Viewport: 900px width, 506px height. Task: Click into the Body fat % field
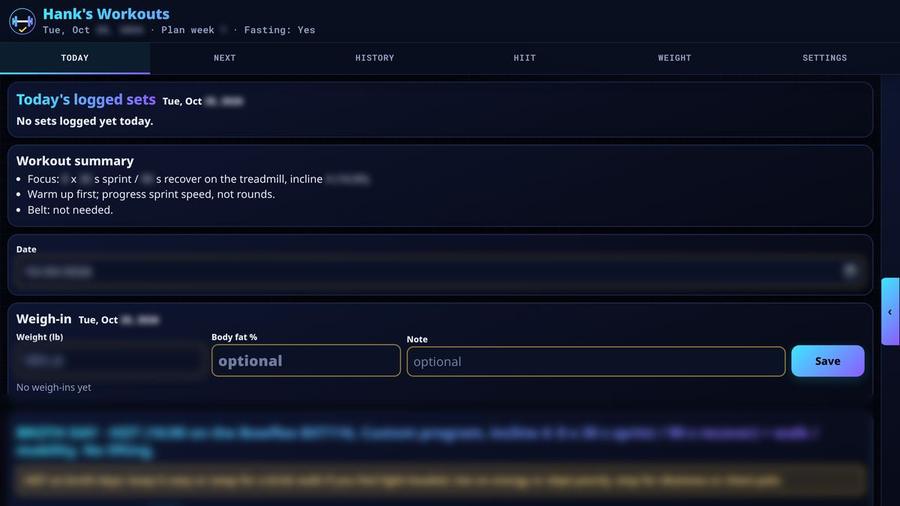306,360
